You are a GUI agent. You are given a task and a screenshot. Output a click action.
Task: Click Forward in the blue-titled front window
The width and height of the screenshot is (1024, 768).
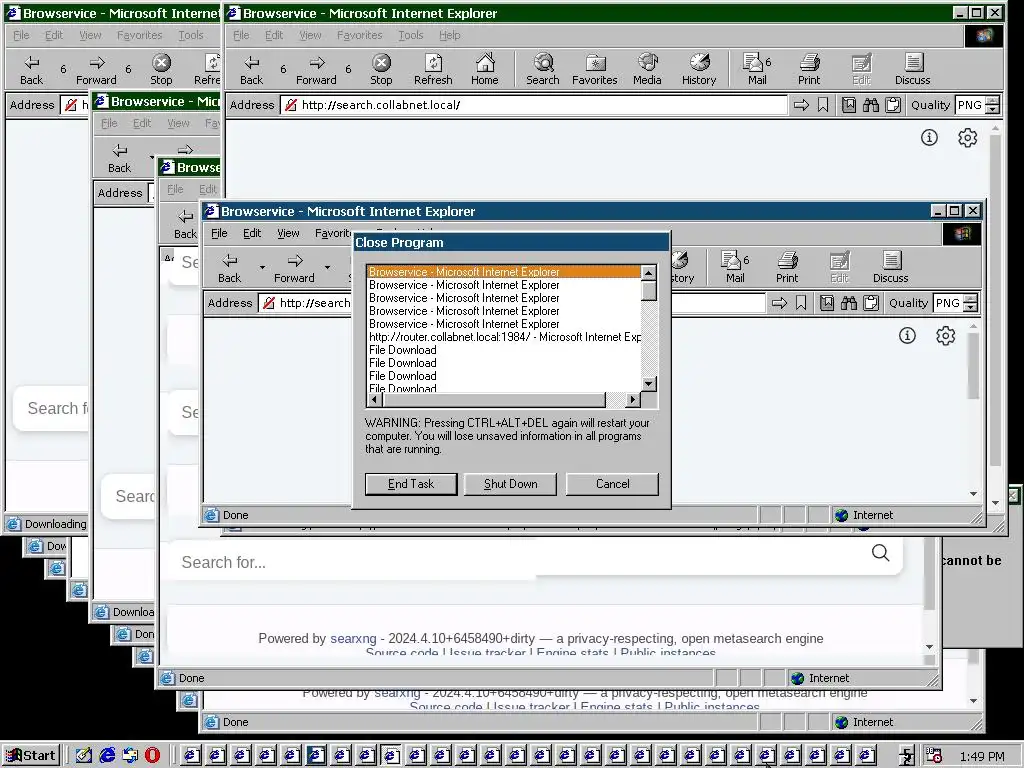pyautogui.click(x=294, y=268)
